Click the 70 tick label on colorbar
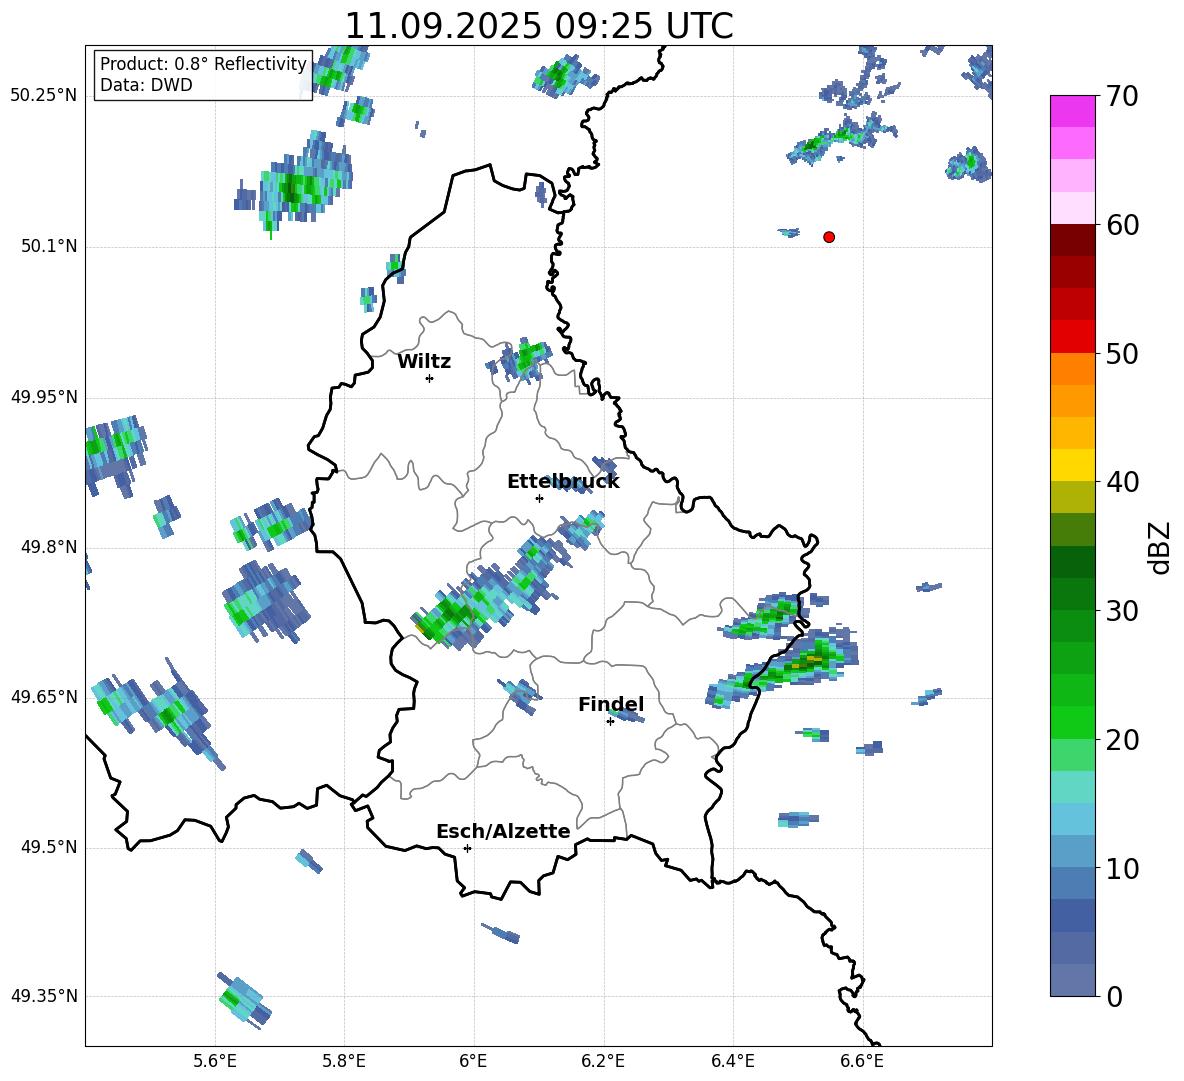Viewport: 1184px width, 1081px height. pyautogui.click(x=1124, y=97)
